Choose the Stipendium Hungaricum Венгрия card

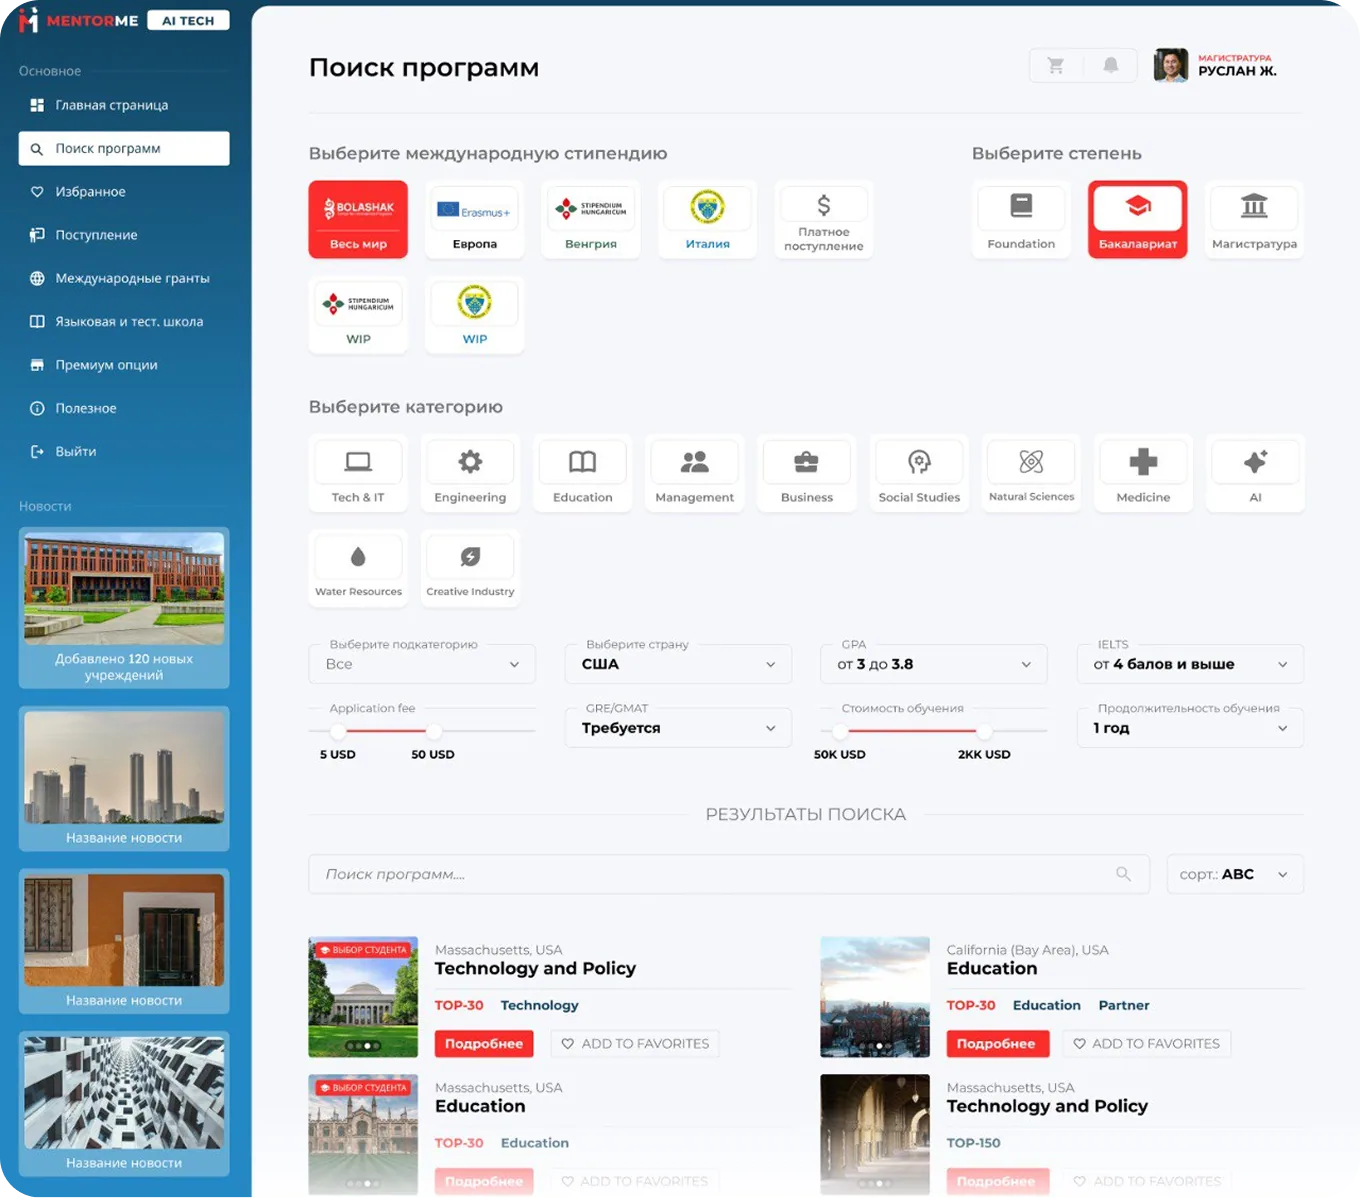tap(591, 219)
